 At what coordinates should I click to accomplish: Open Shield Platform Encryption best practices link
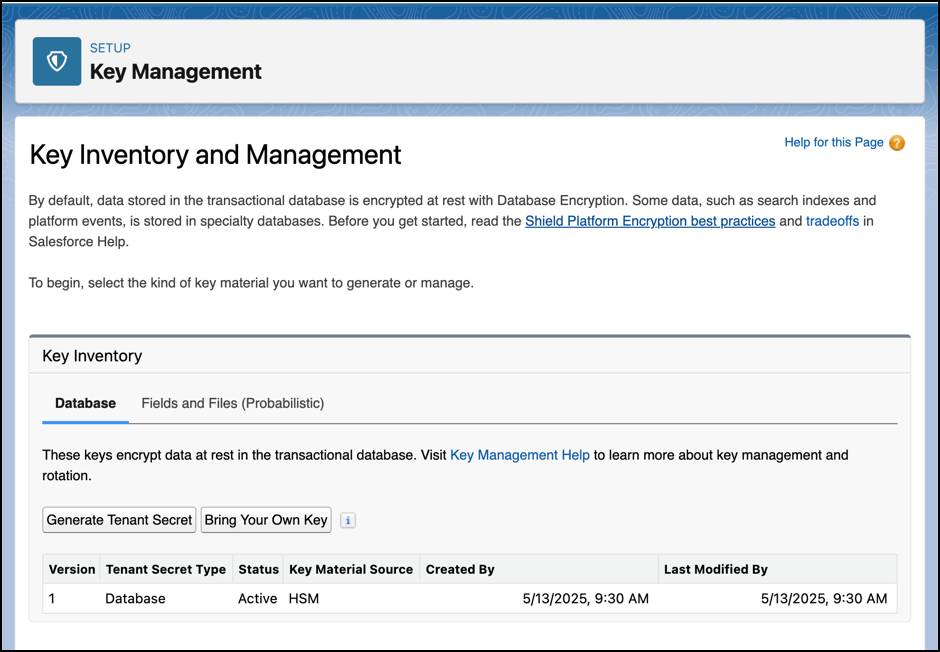click(650, 221)
